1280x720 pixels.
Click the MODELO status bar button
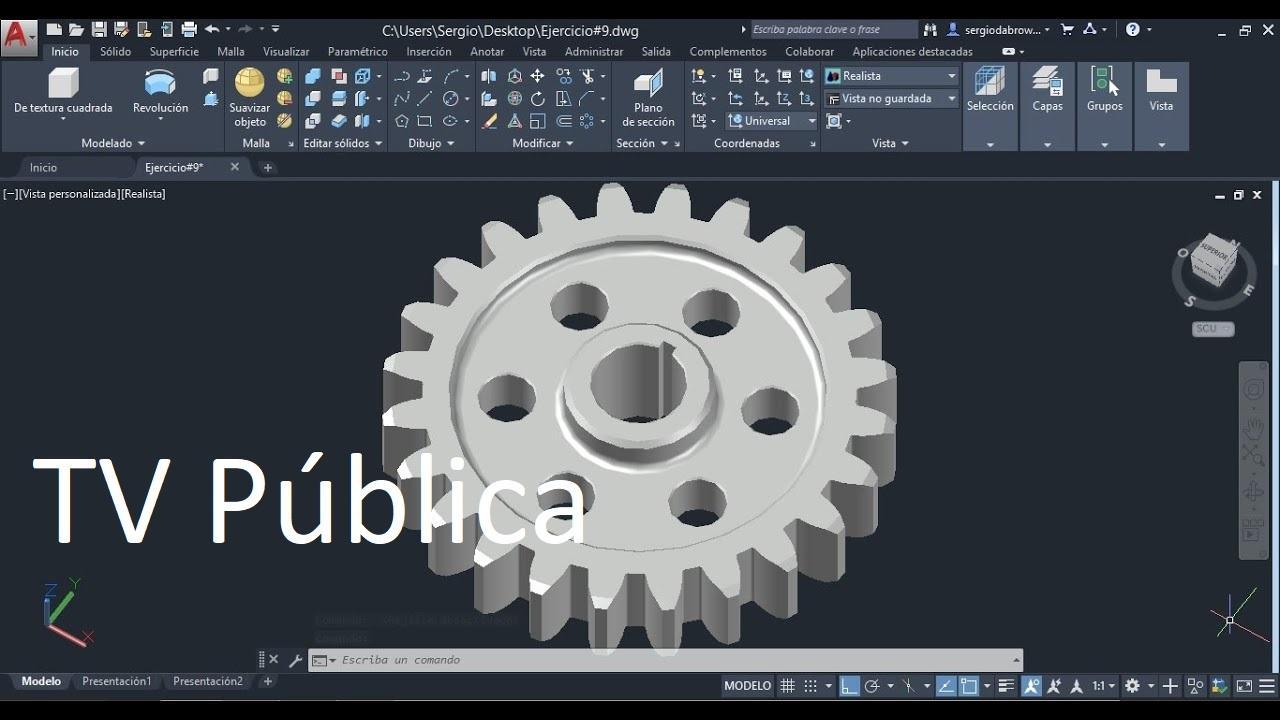click(748, 686)
